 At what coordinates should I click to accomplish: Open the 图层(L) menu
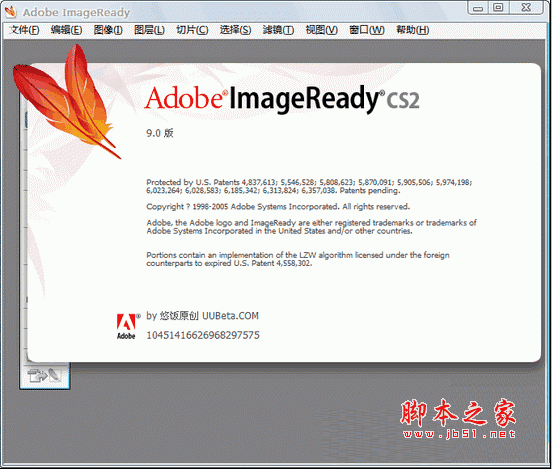coord(149,30)
